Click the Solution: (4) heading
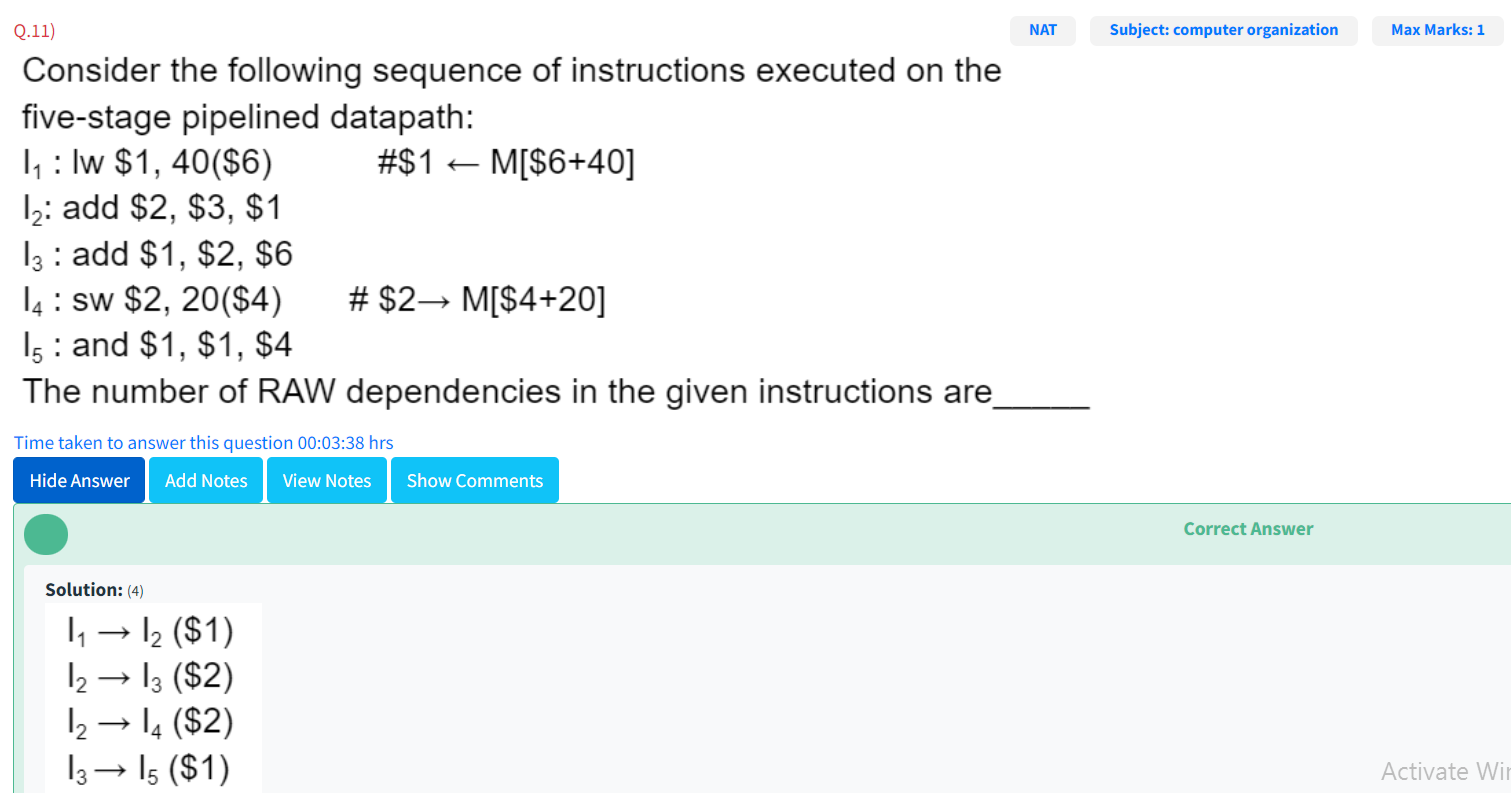1511x793 pixels. pyautogui.click(x=94, y=590)
